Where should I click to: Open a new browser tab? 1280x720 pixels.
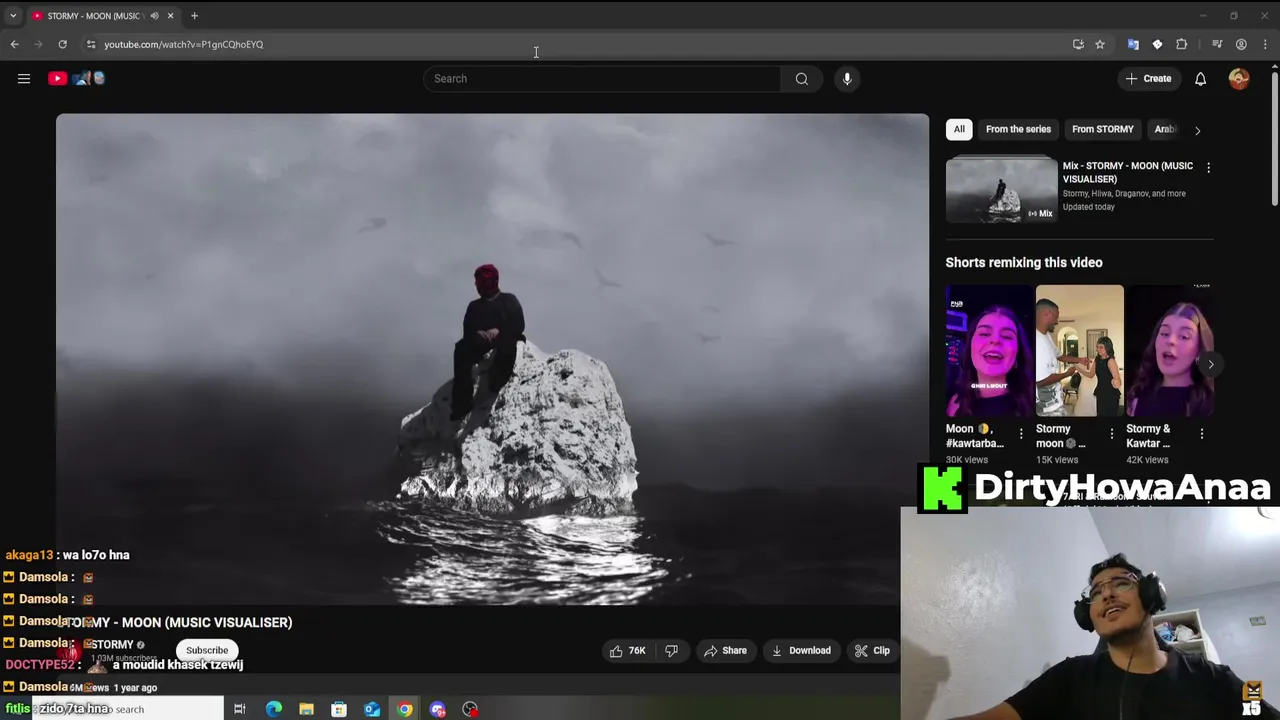pos(194,16)
